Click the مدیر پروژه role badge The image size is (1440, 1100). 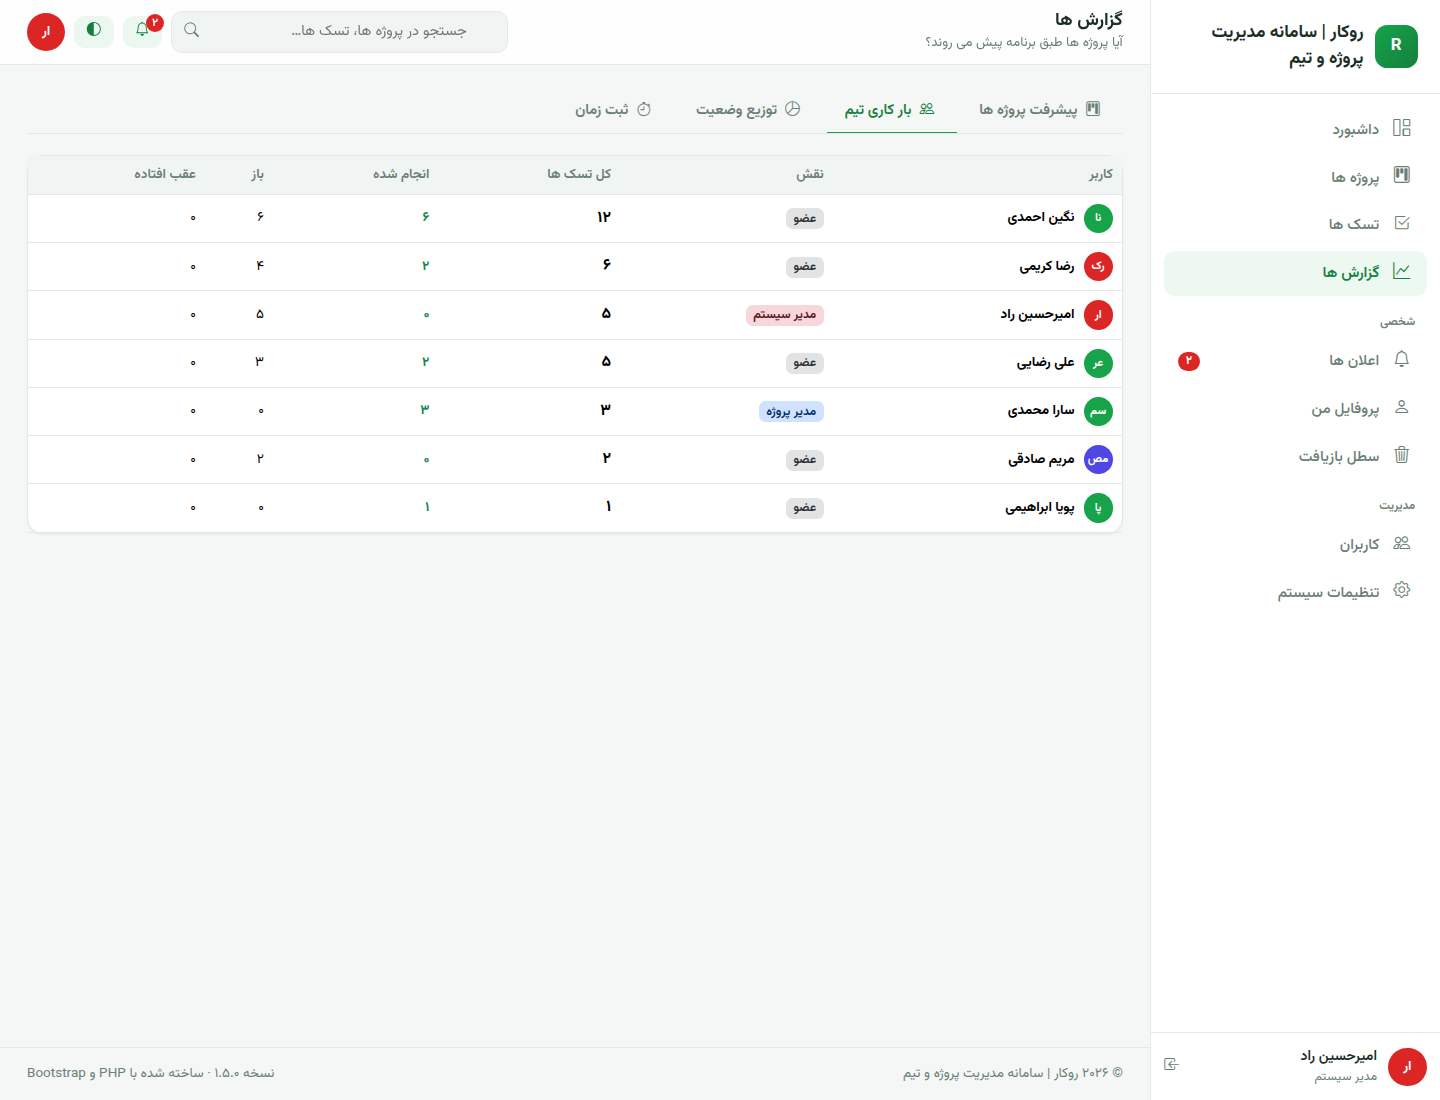click(791, 411)
